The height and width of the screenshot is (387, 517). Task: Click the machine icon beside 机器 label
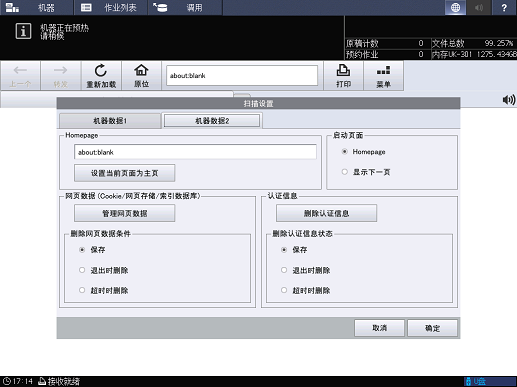tap(12, 7)
